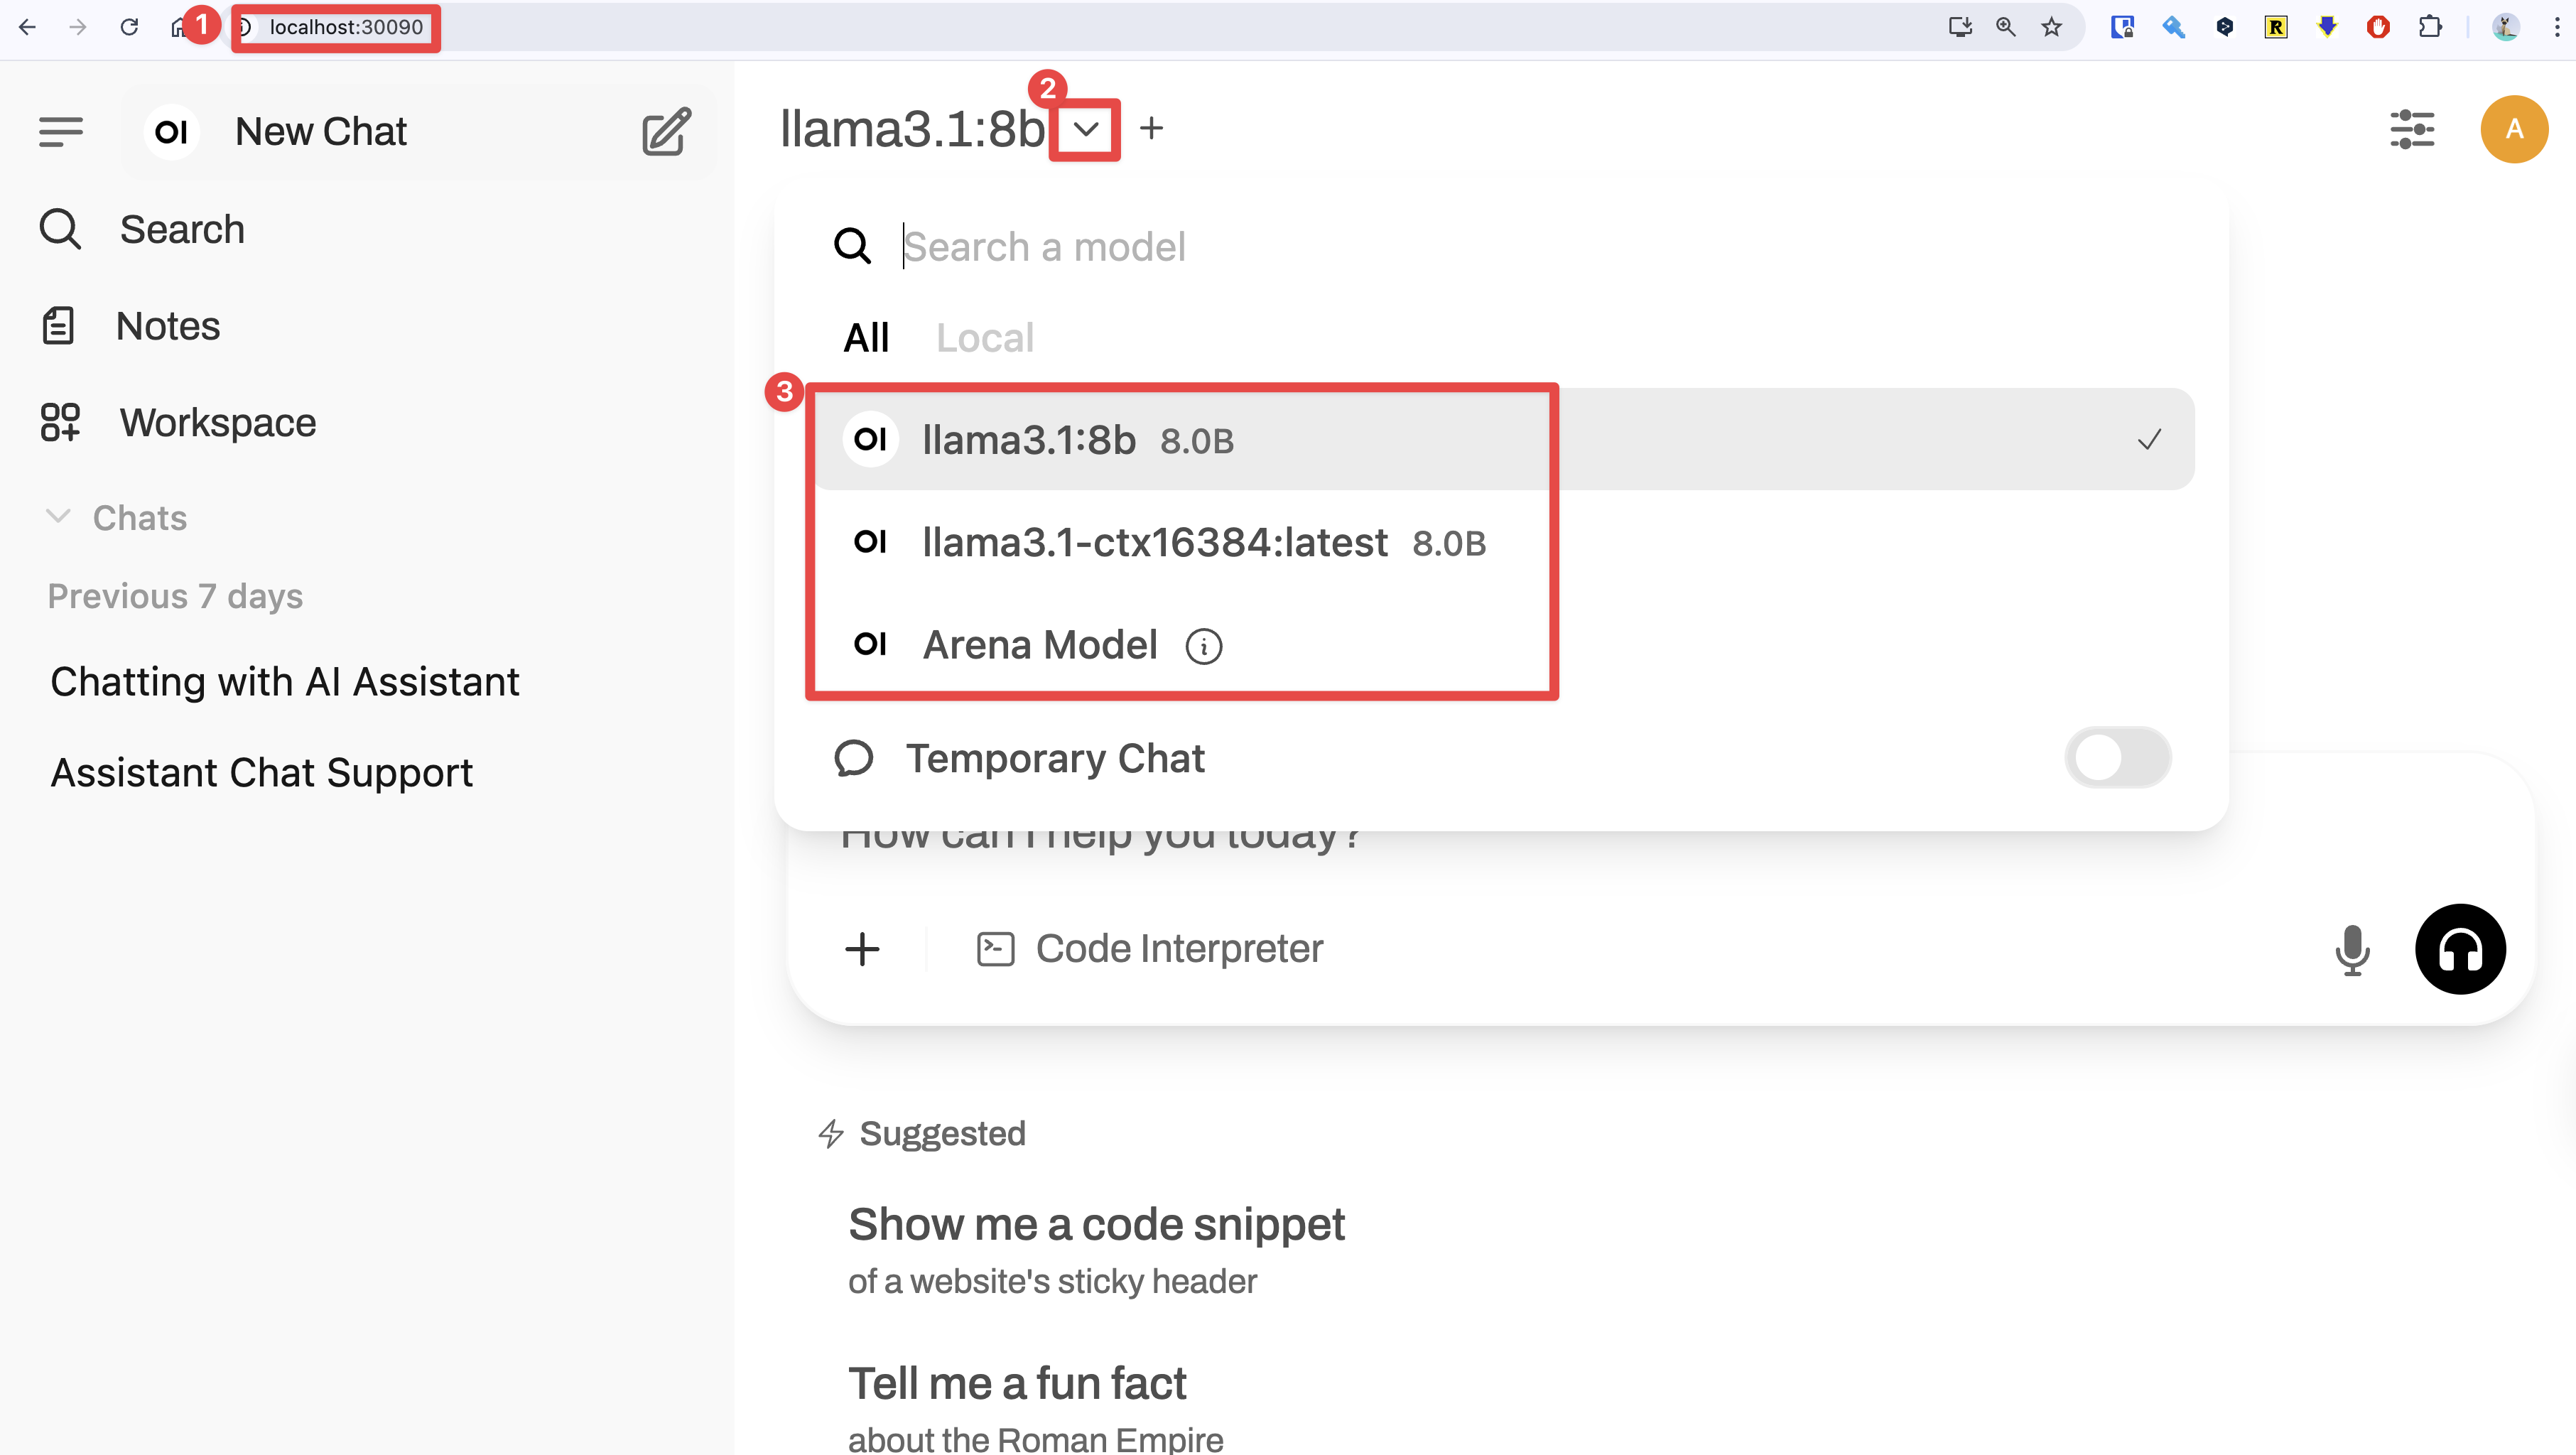This screenshot has width=2576, height=1455.
Task: Open Notes in the sidebar
Action: (167, 326)
